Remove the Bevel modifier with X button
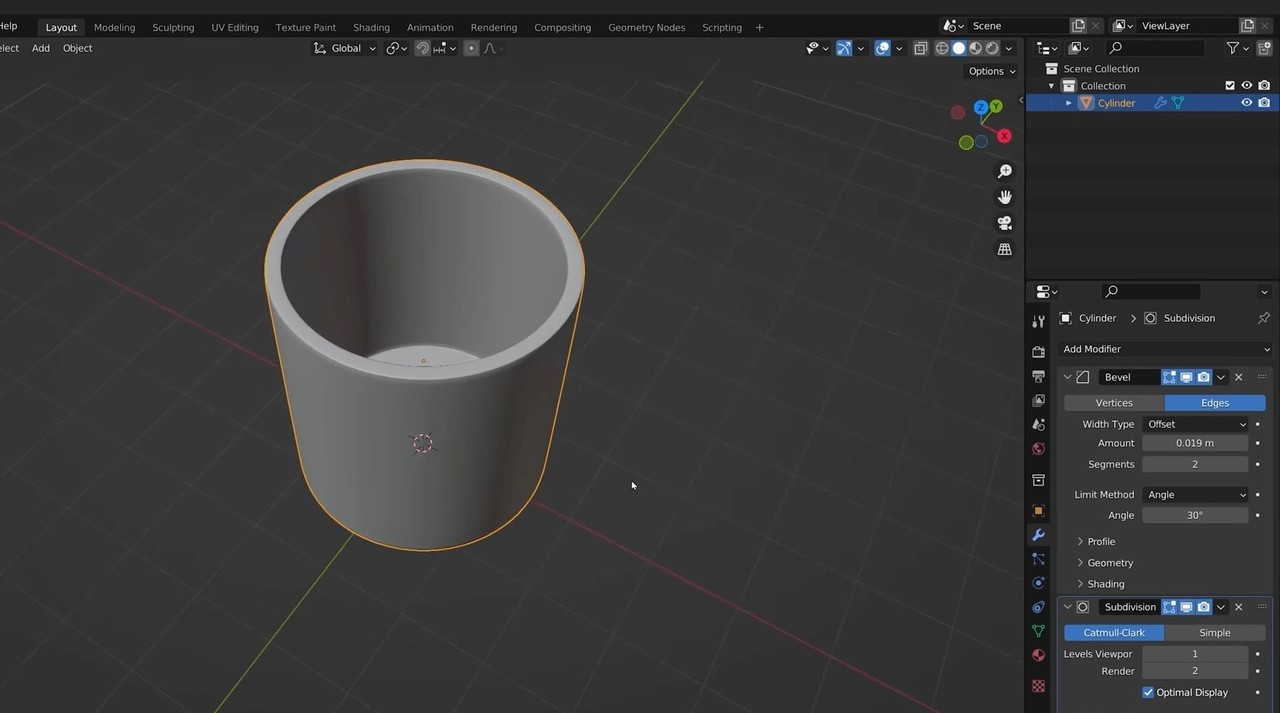This screenshot has height=713, width=1280. [1238, 377]
